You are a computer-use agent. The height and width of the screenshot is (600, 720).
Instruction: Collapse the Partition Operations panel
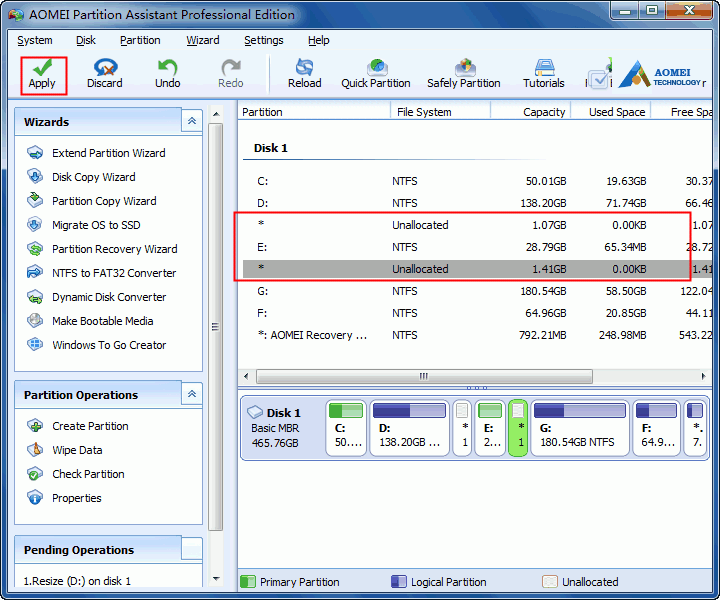pos(192,395)
